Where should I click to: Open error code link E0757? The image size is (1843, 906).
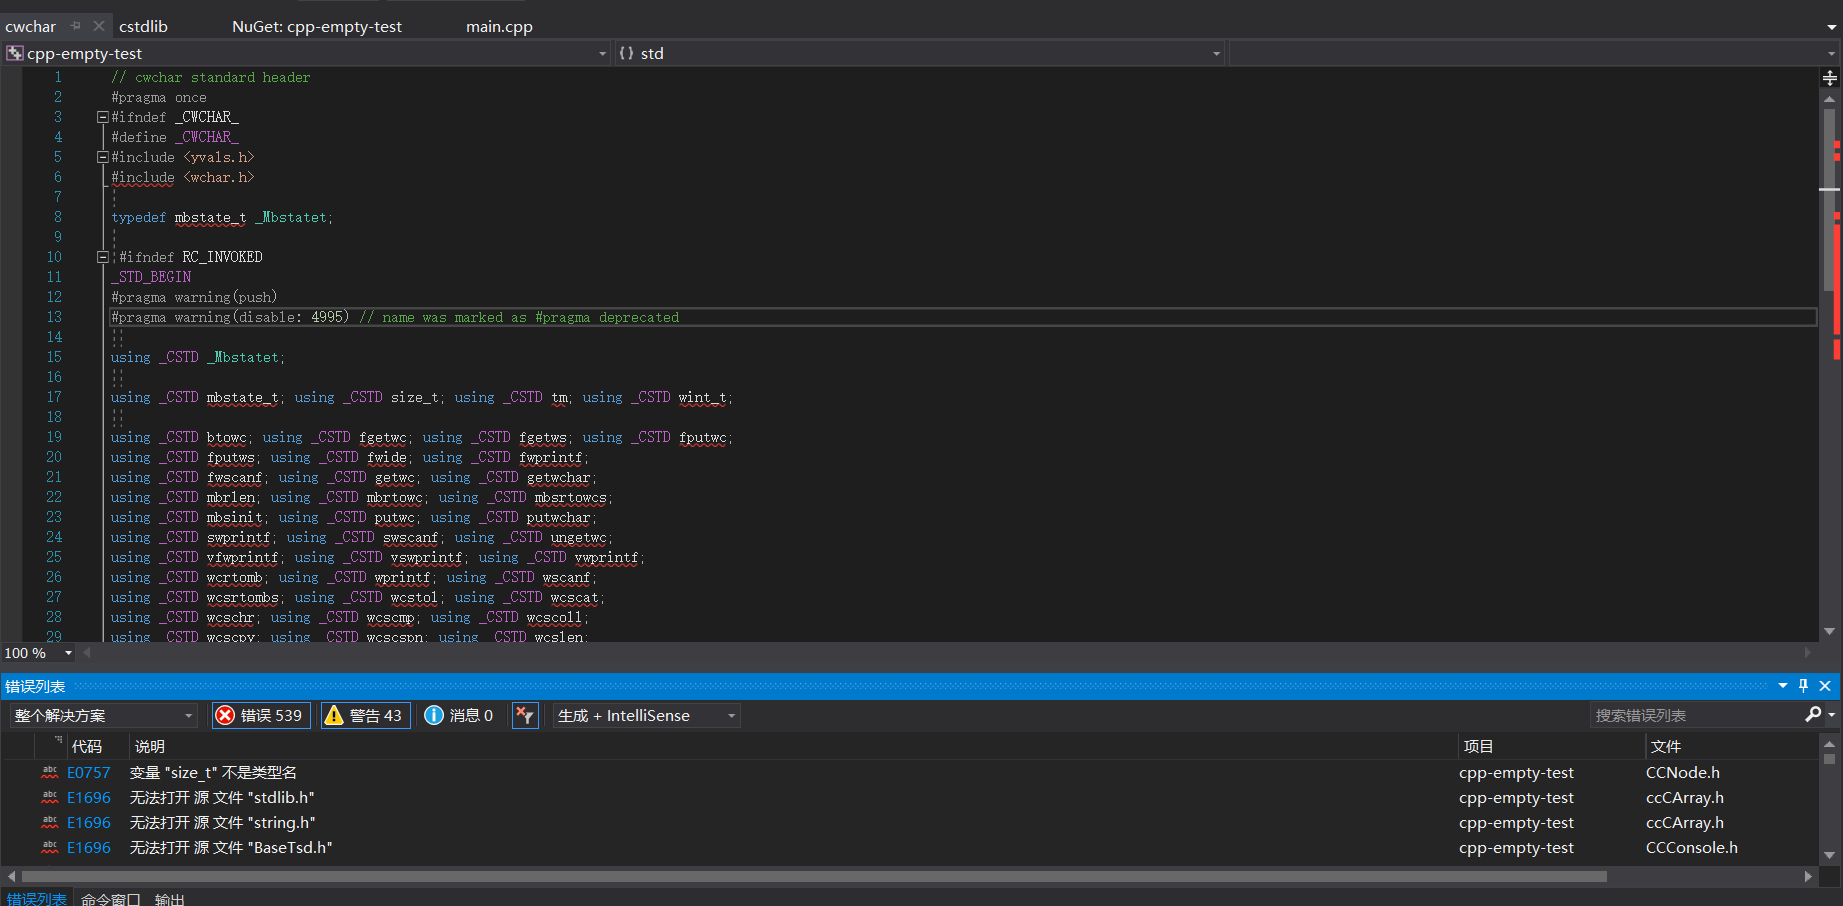[x=88, y=772]
